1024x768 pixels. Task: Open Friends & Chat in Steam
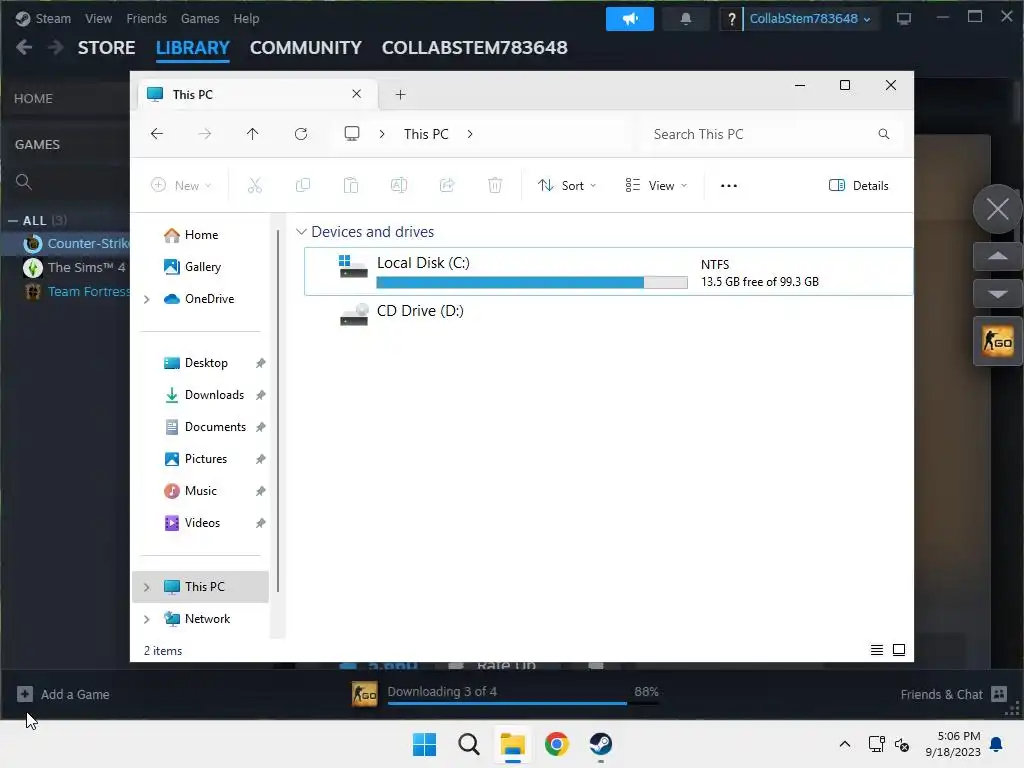coord(953,694)
